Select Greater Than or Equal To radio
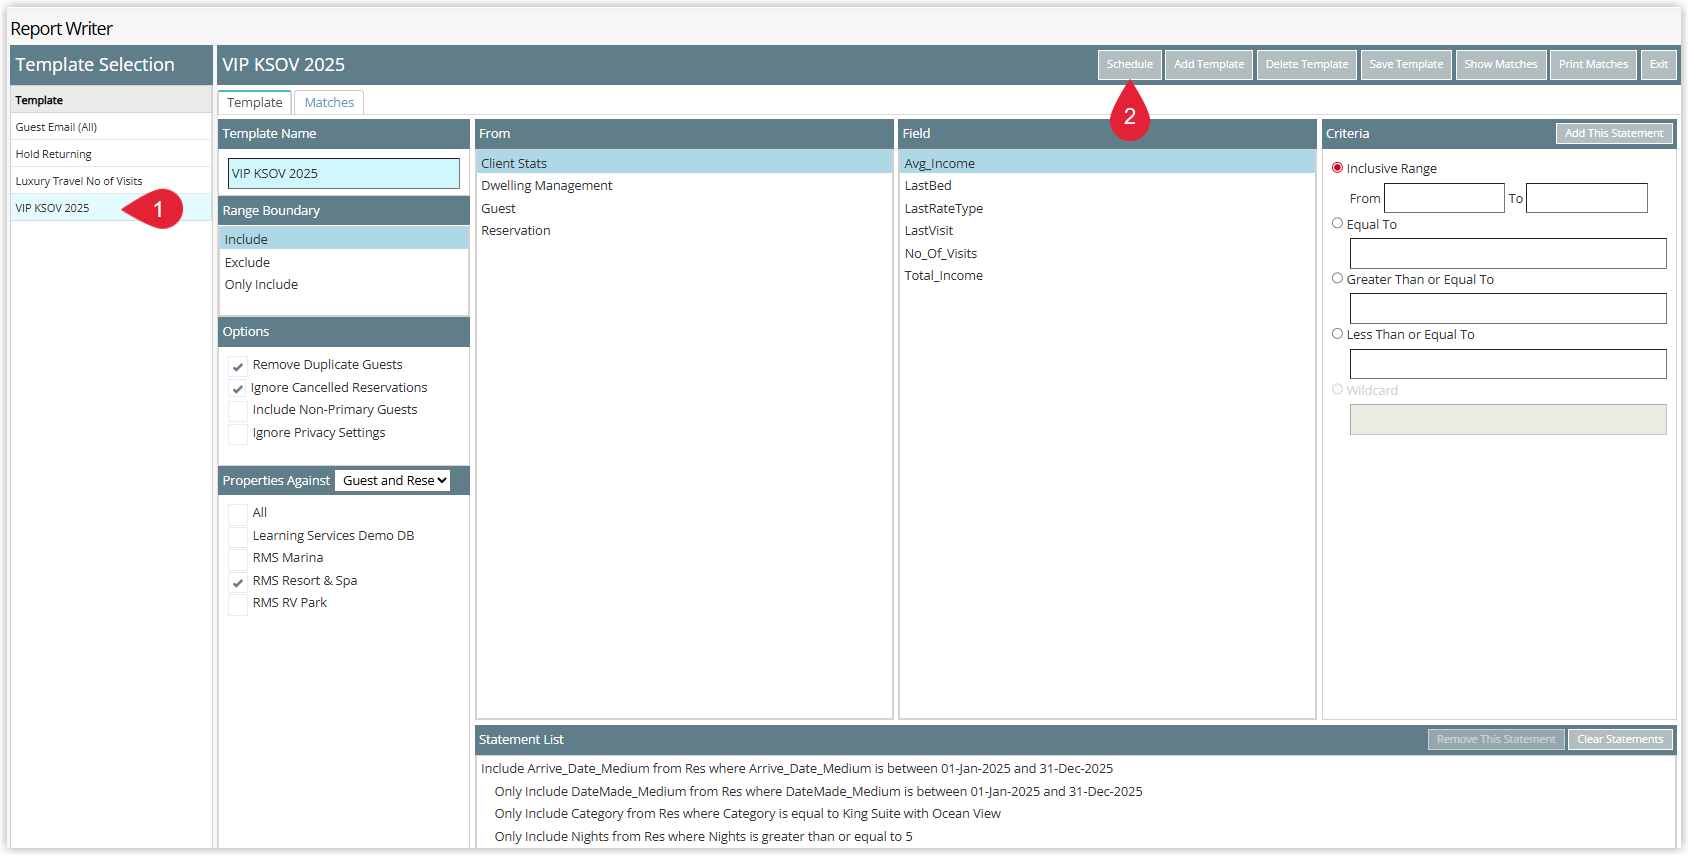 tap(1337, 279)
